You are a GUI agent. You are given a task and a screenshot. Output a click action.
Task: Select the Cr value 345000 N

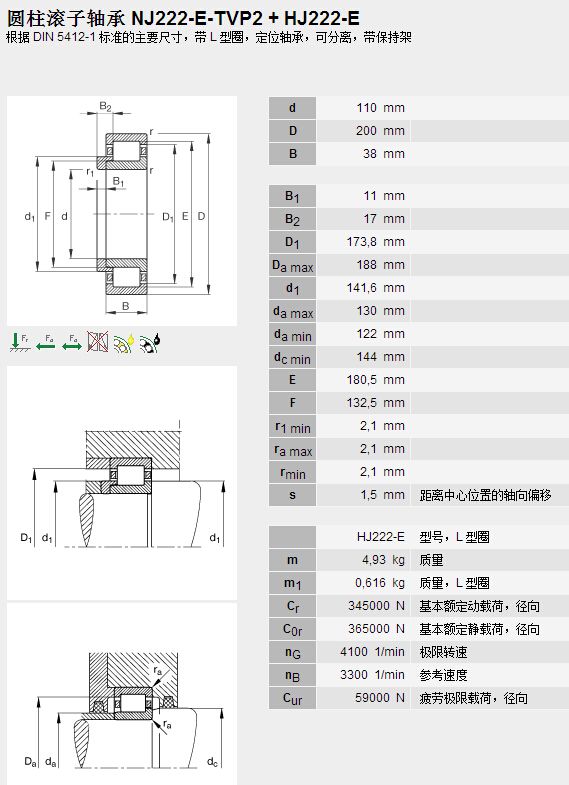coord(376,606)
